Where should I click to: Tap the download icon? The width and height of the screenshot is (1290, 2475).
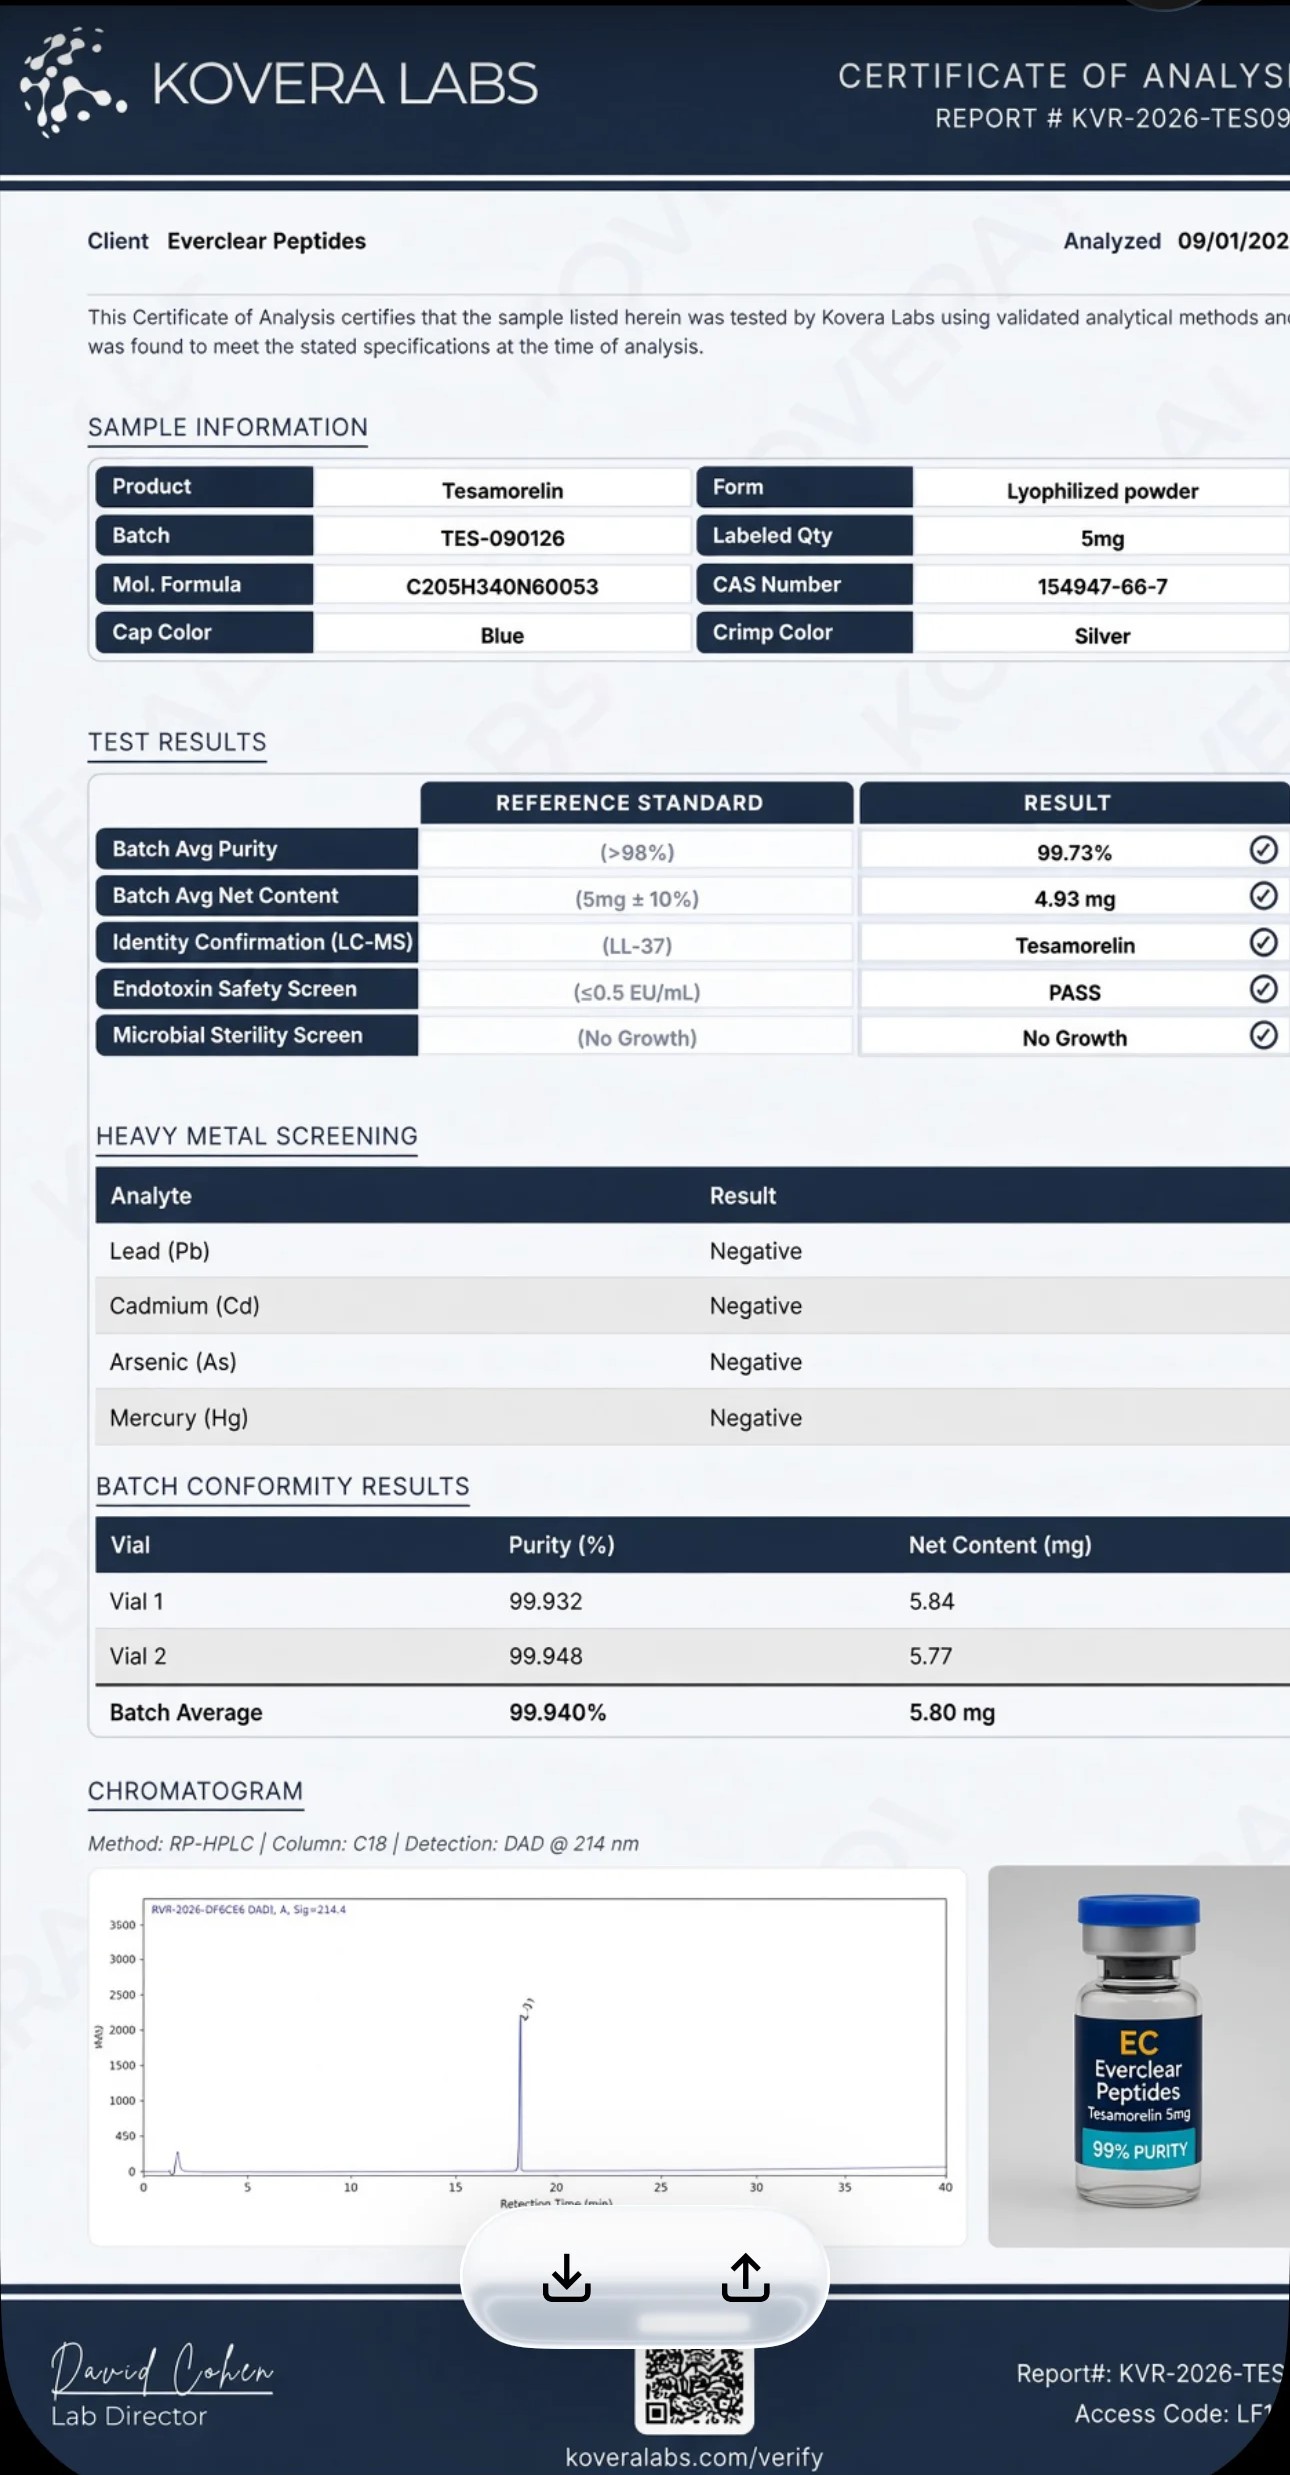pyautogui.click(x=567, y=2277)
